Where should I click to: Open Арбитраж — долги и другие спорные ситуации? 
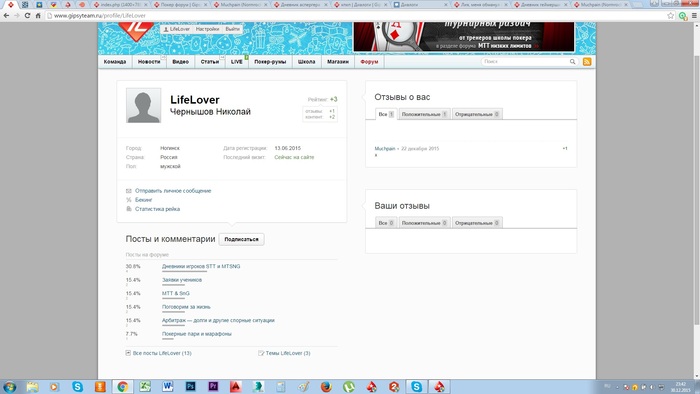coord(218,320)
